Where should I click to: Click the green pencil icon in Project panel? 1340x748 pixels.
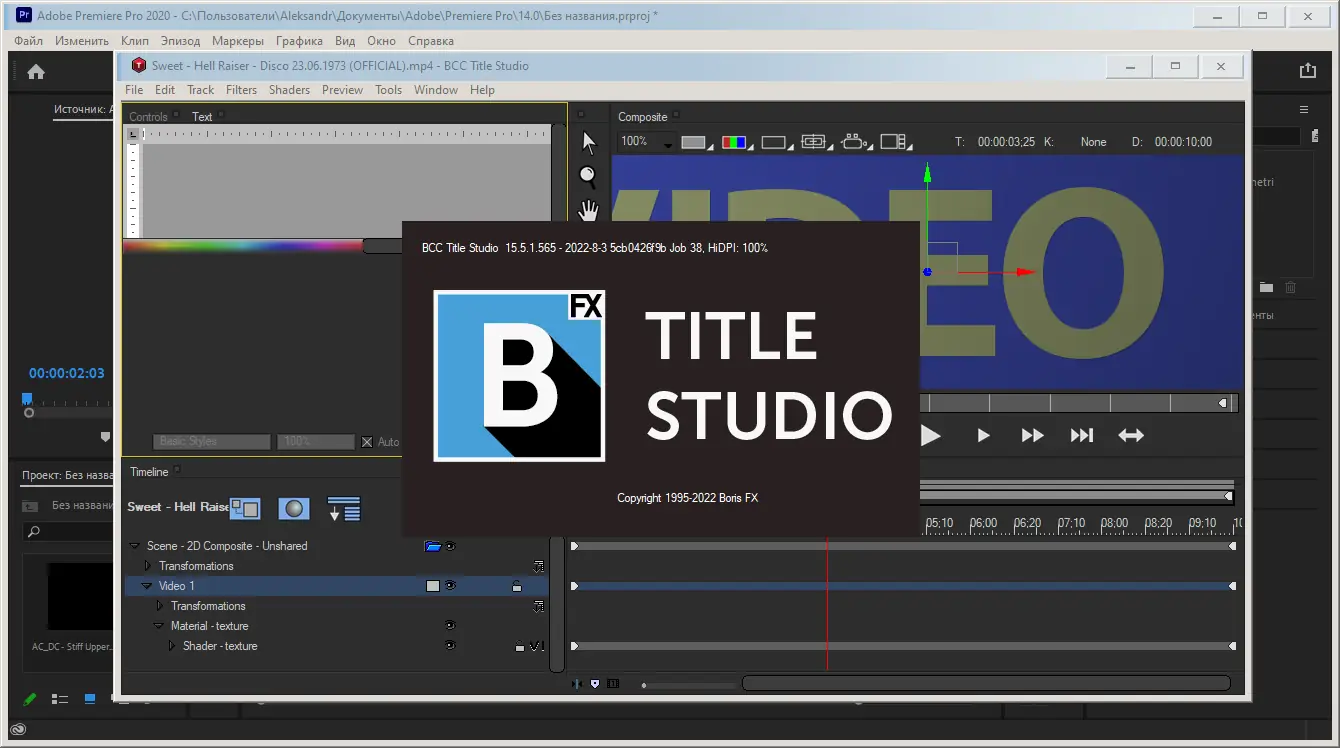[30, 699]
